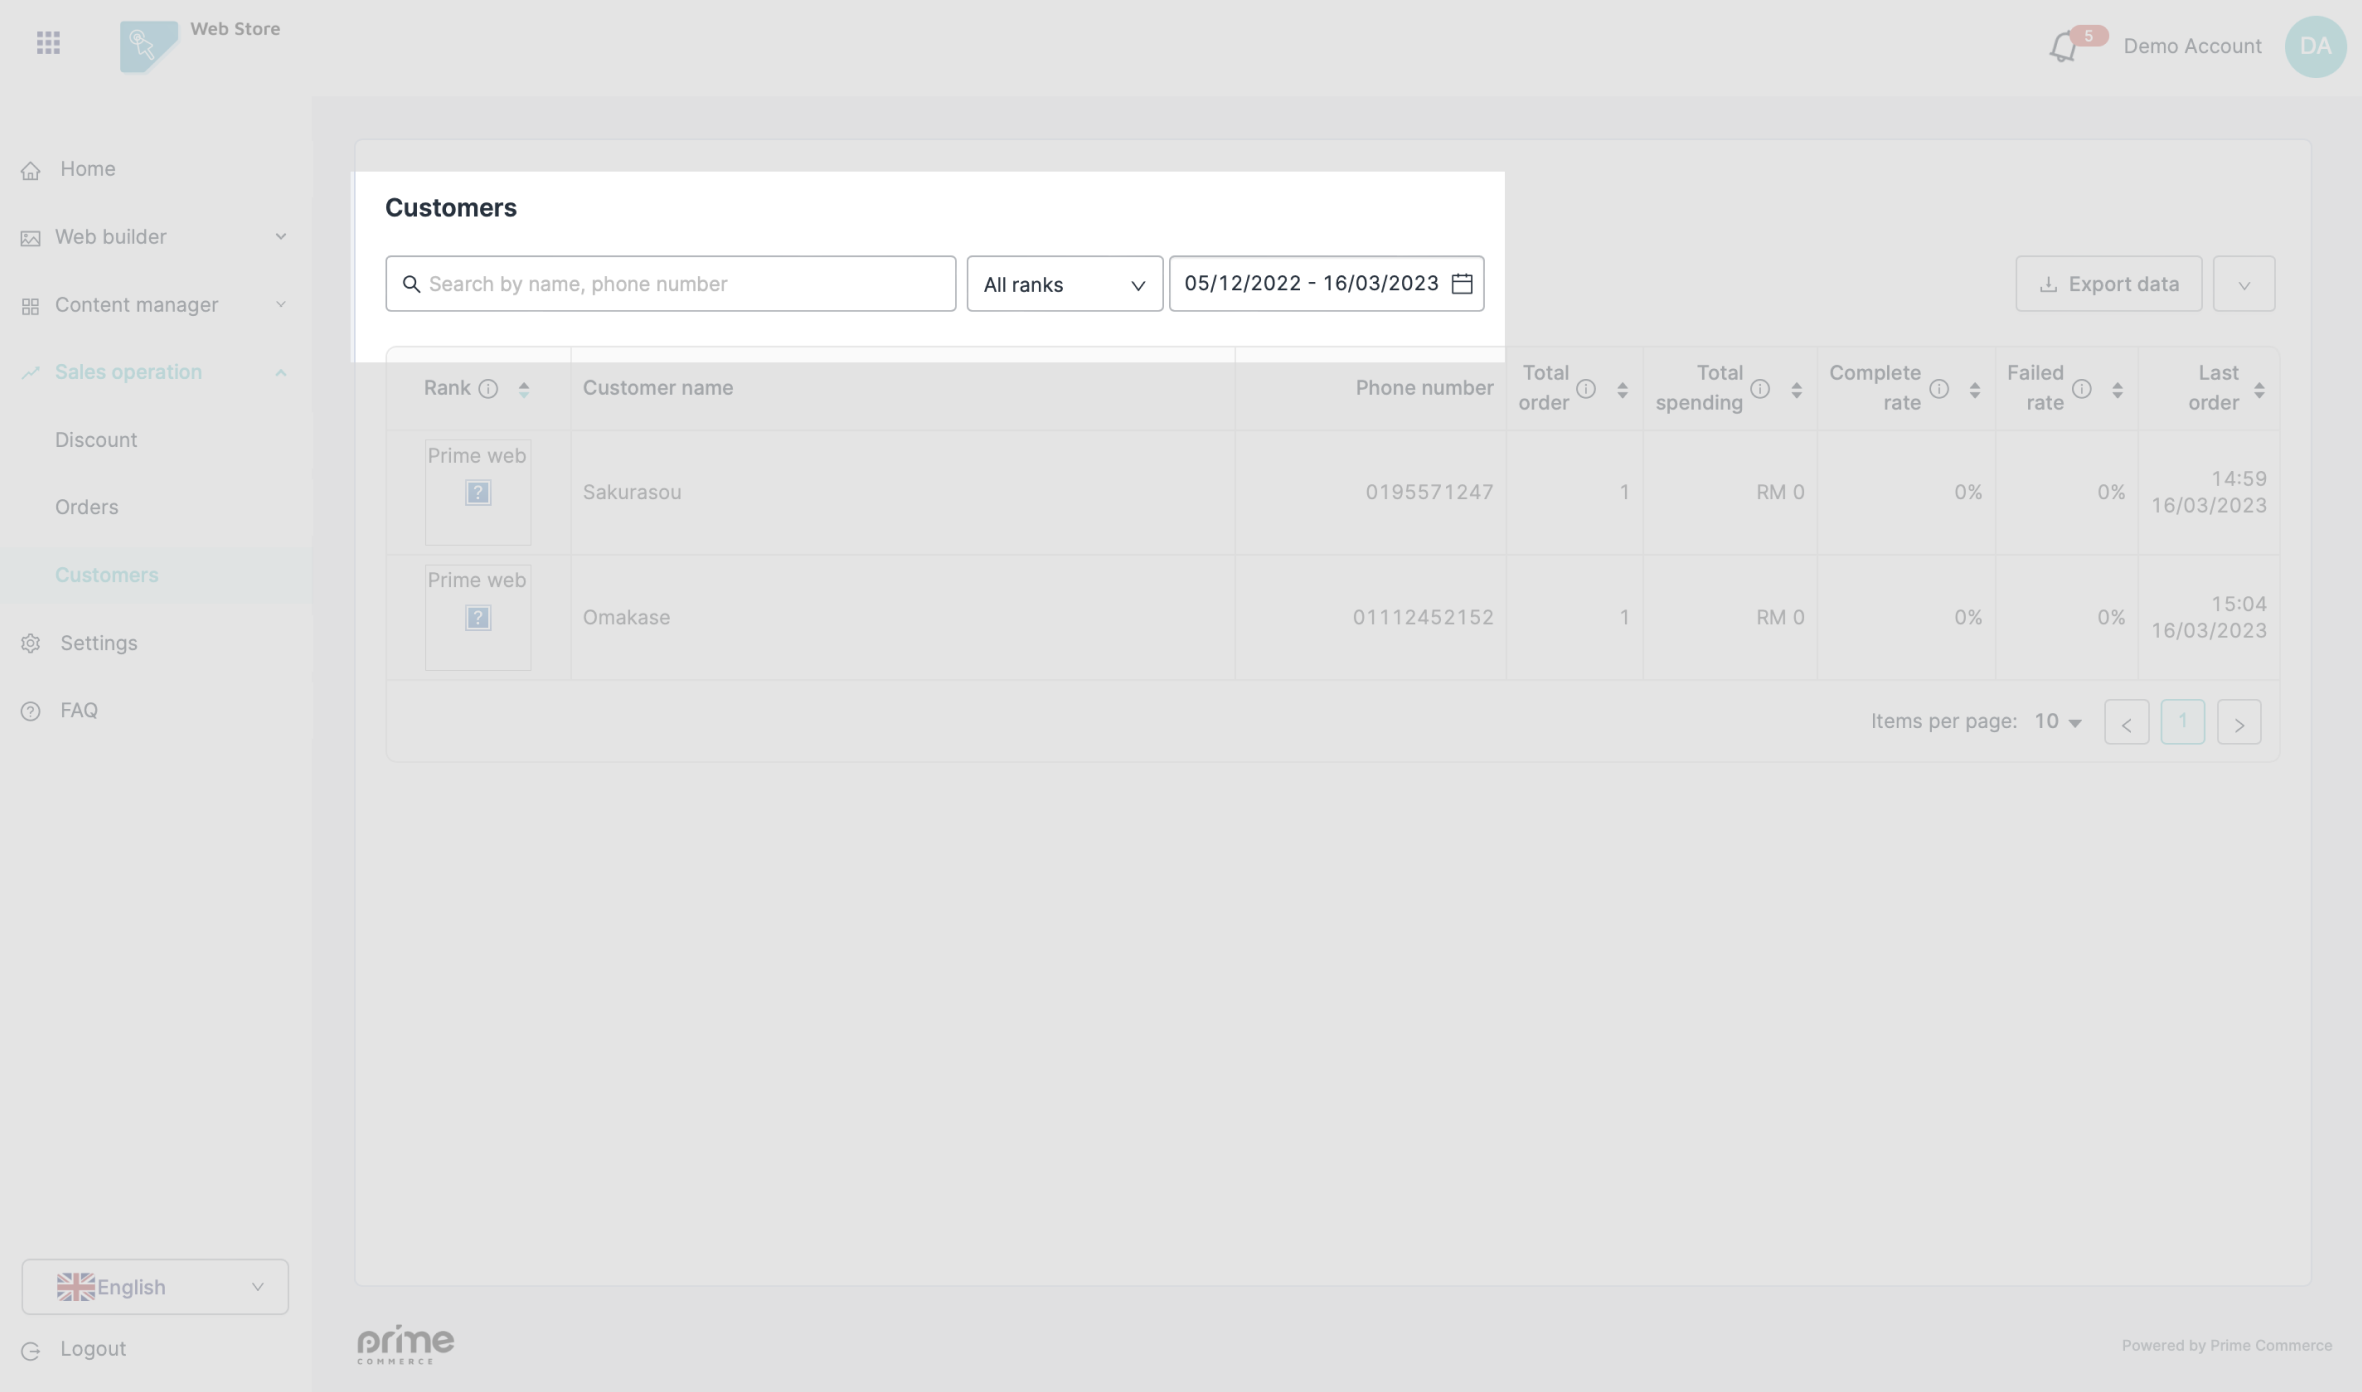
Task: Go to next page arrow
Action: click(x=2239, y=723)
